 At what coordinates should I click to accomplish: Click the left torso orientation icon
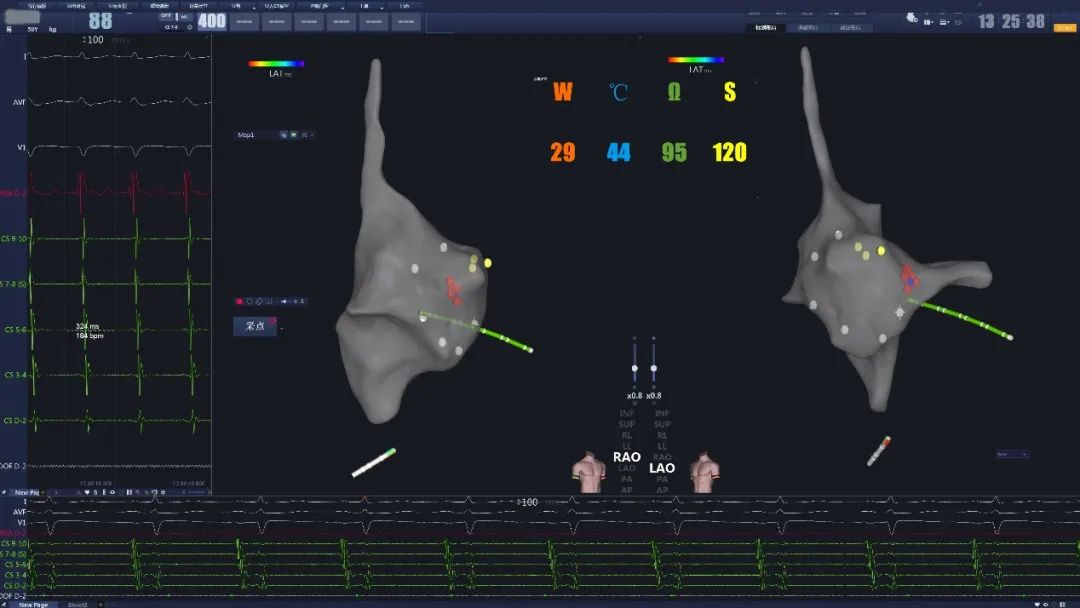tap(589, 471)
